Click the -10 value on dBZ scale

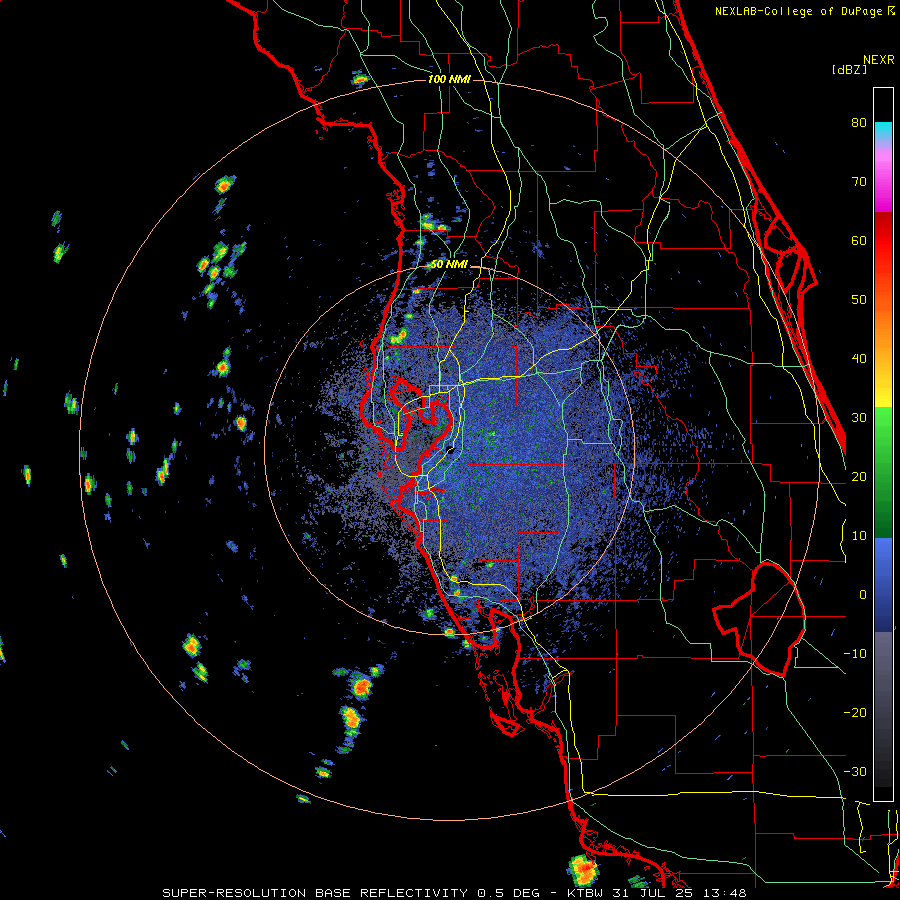tap(855, 654)
